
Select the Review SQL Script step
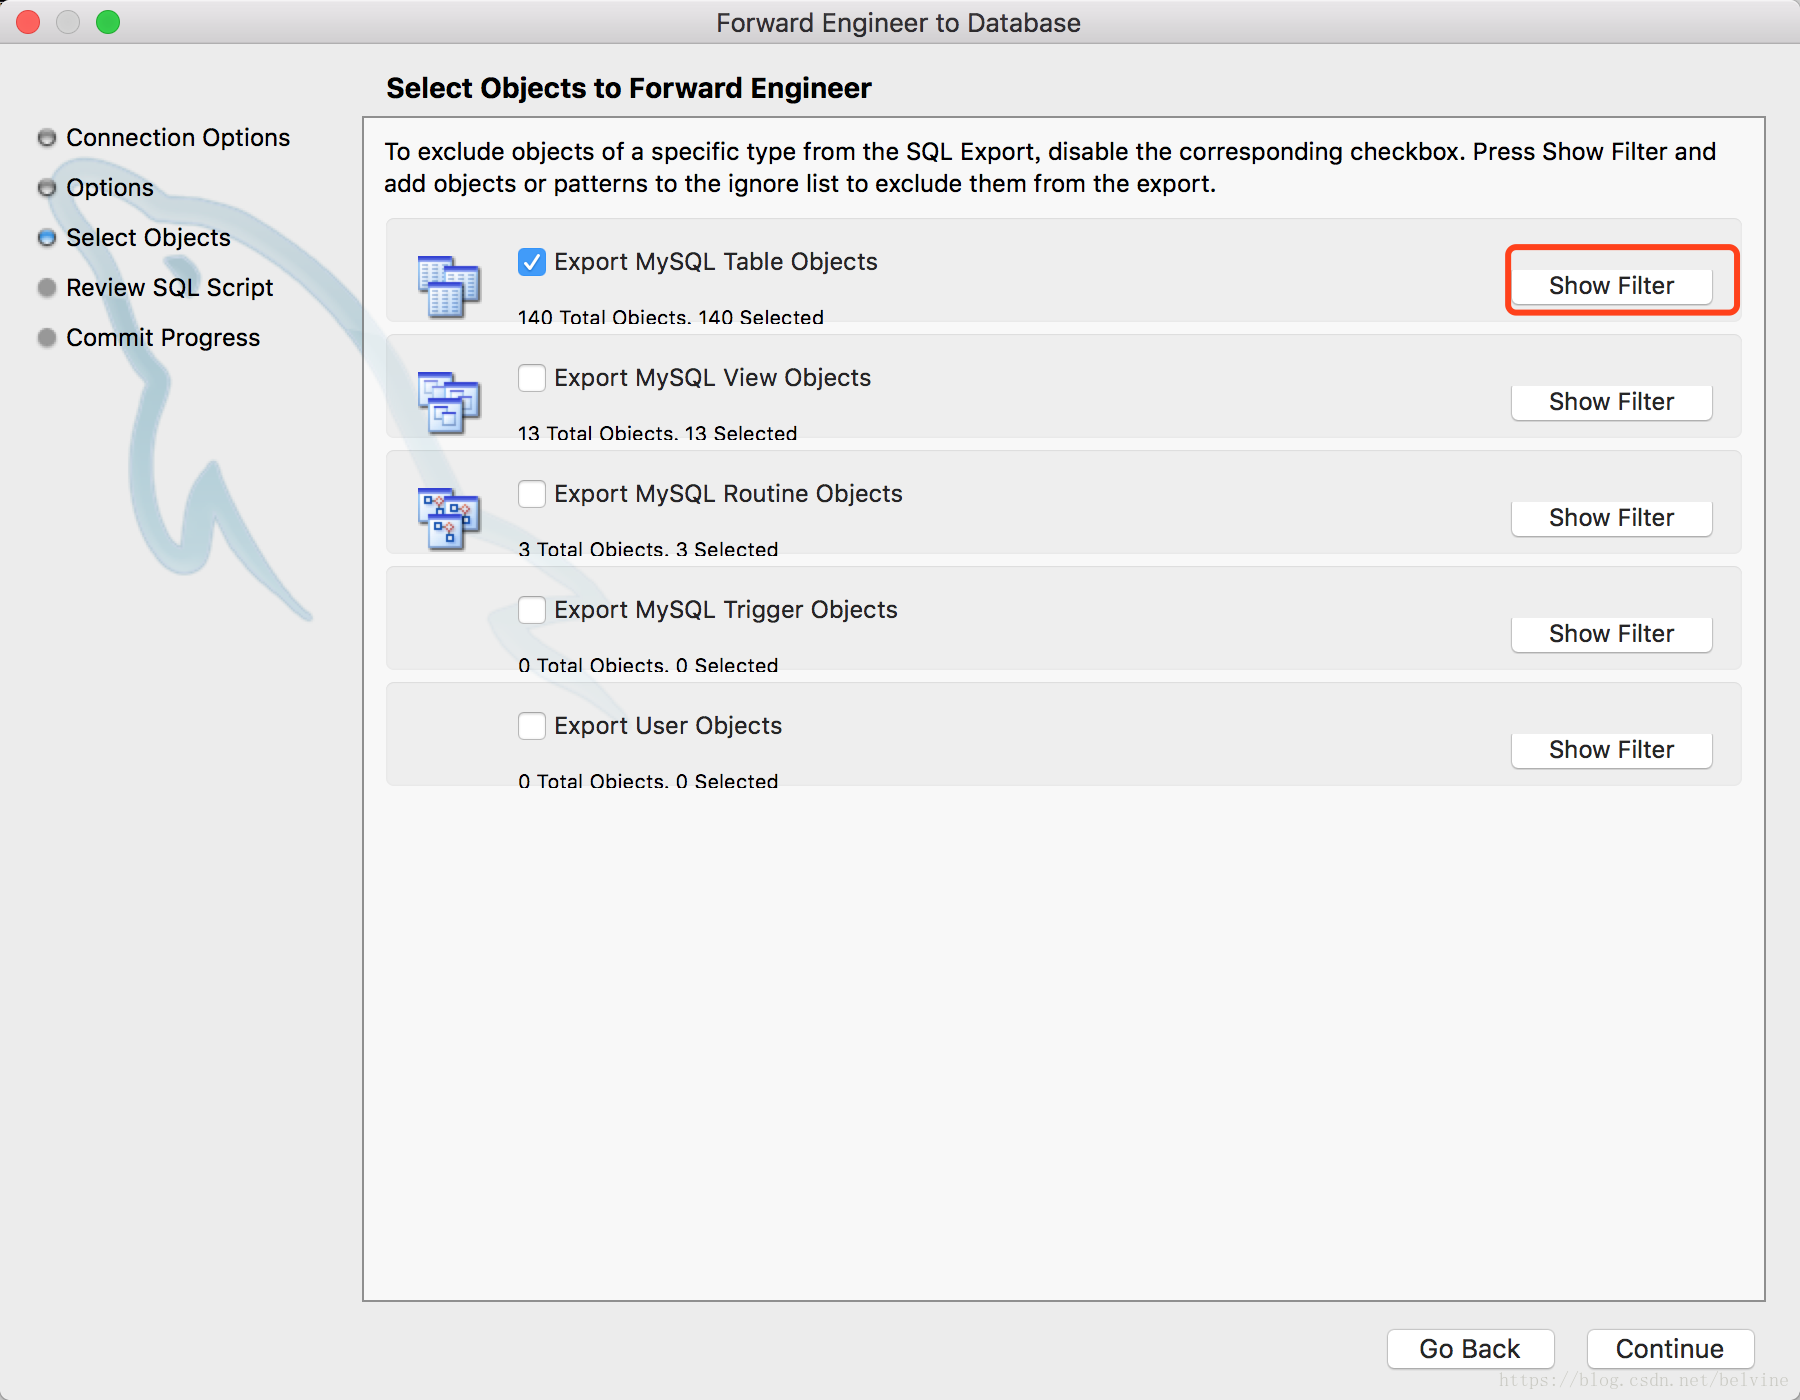[x=155, y=288]
